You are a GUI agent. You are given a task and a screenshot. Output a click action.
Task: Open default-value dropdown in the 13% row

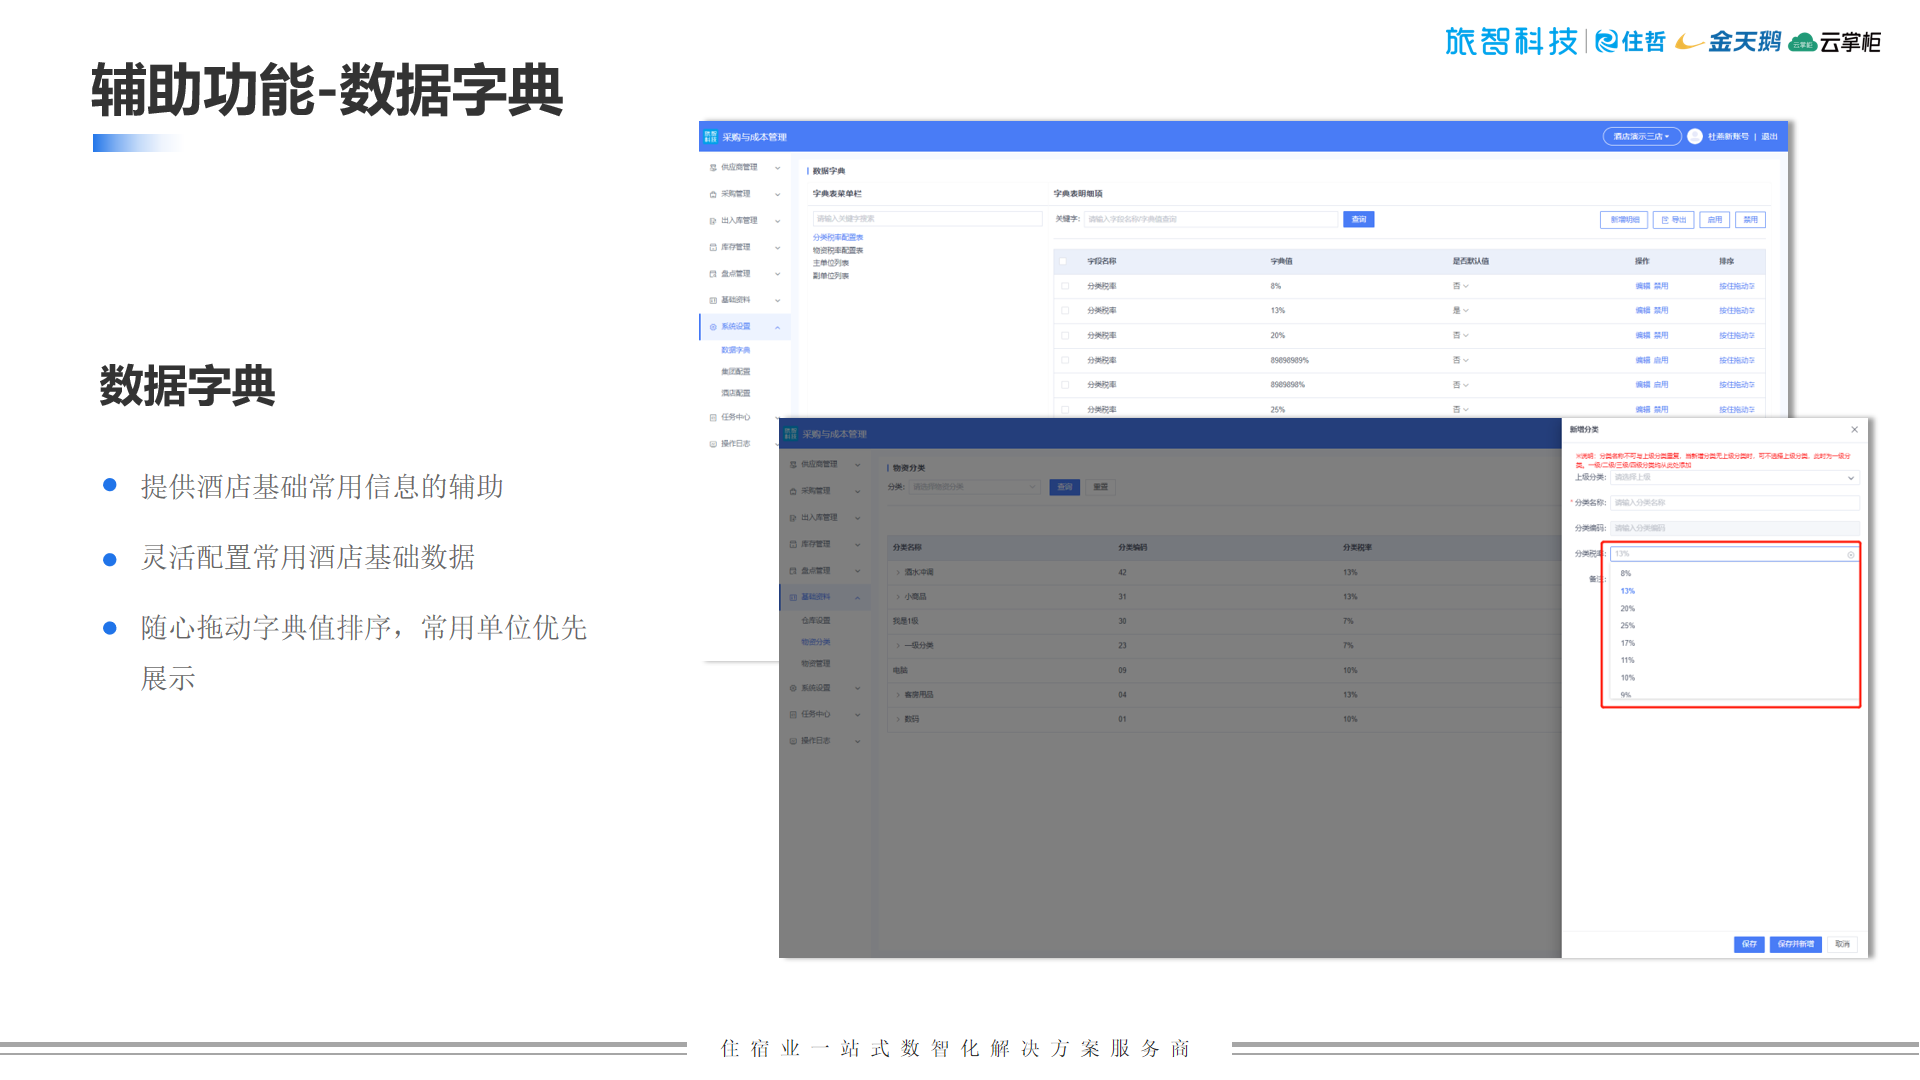click(x=1461, y=311)
